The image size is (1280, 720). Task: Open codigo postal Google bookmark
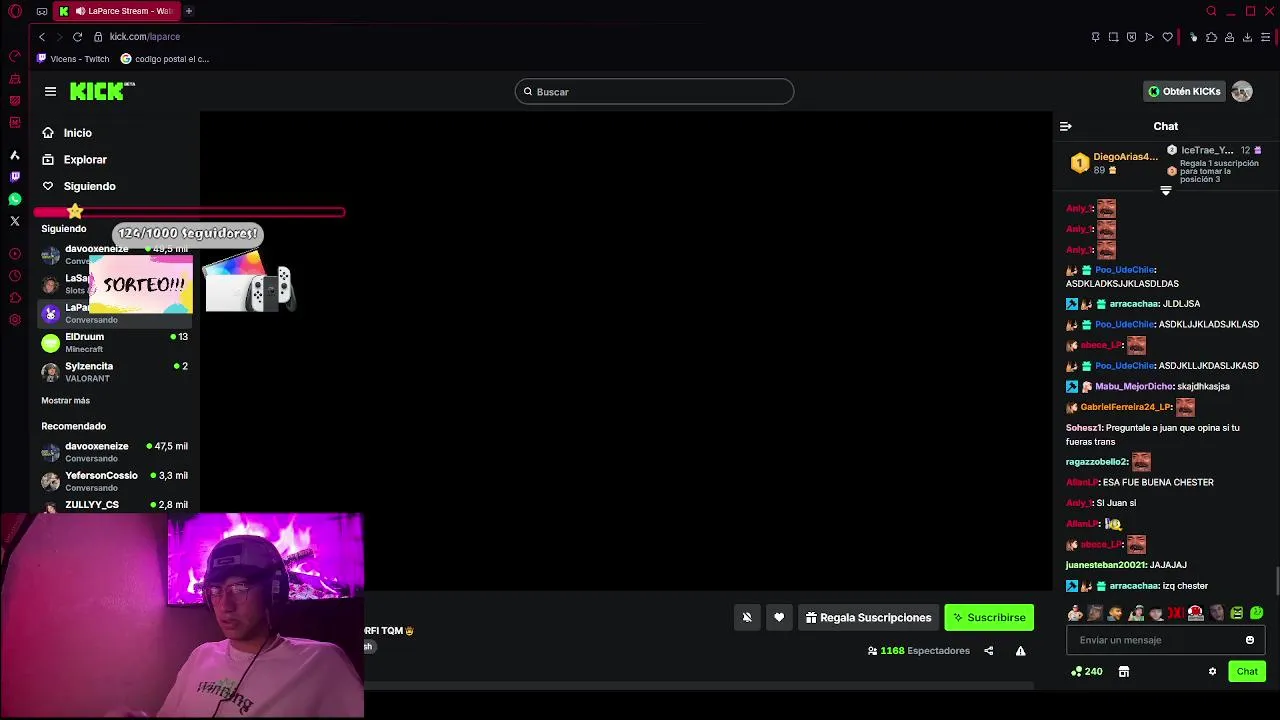165,59
